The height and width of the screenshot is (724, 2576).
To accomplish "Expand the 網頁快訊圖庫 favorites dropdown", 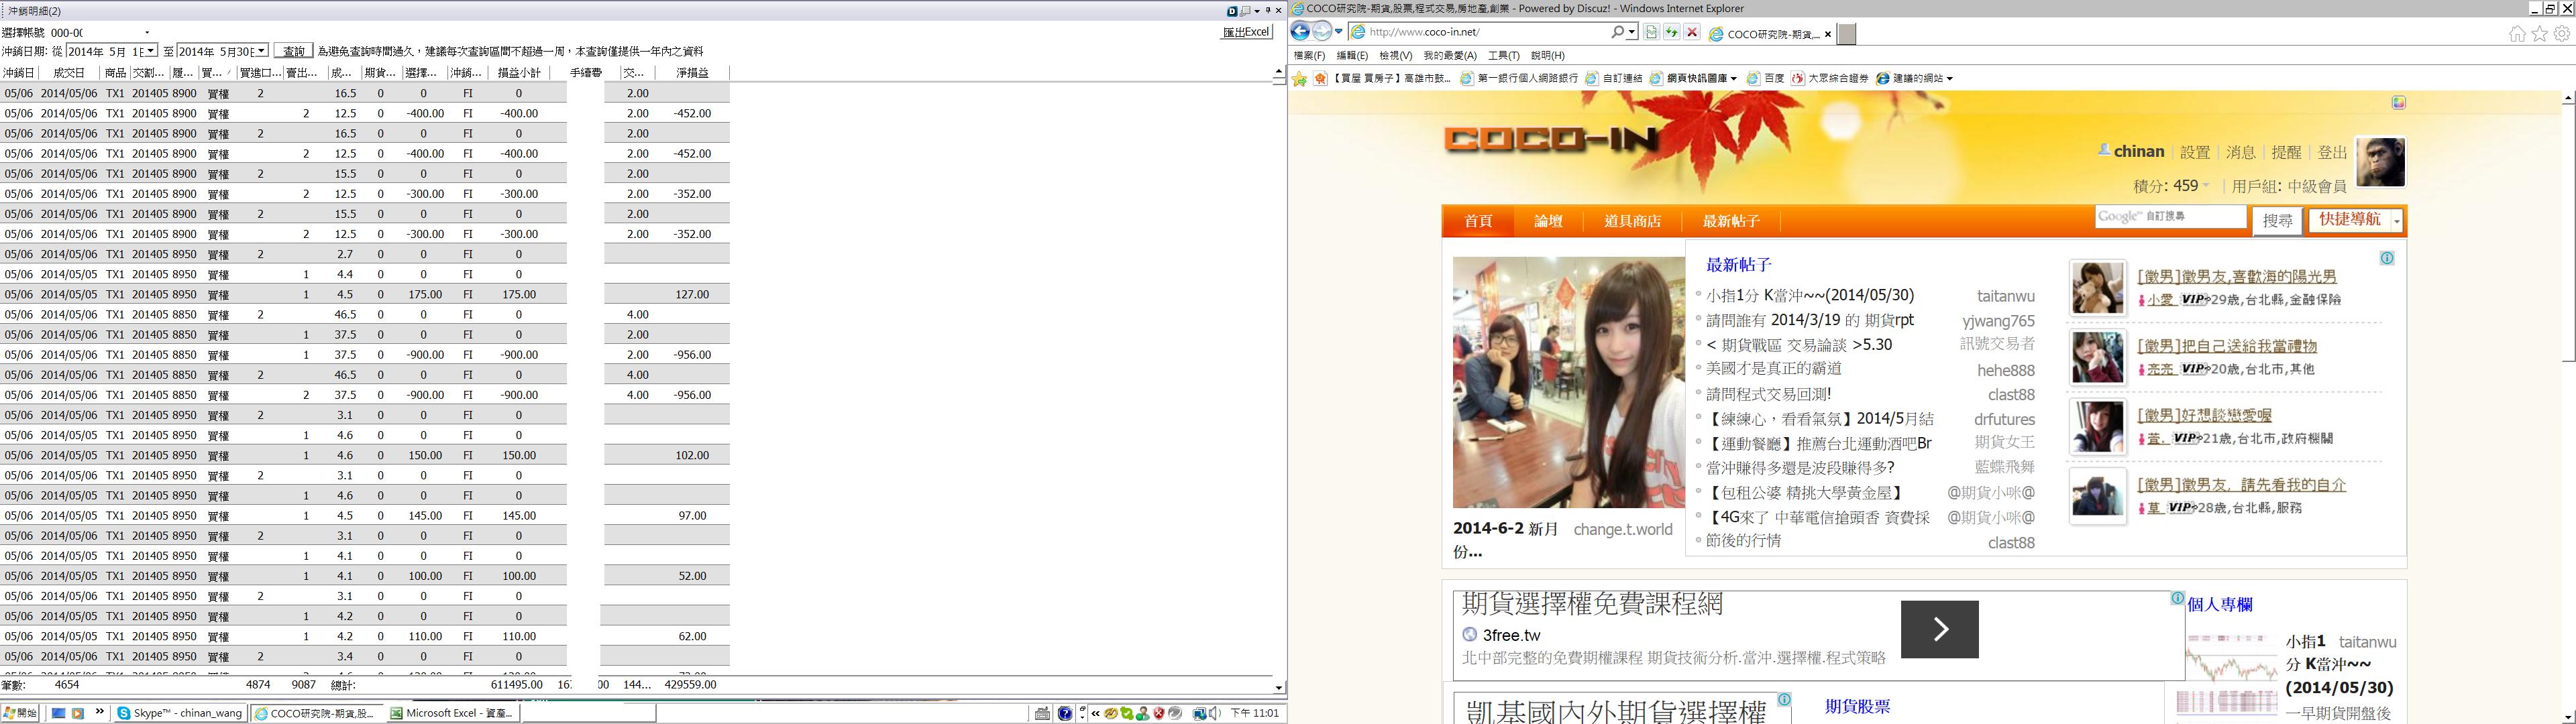I will tap(1733, 78).
